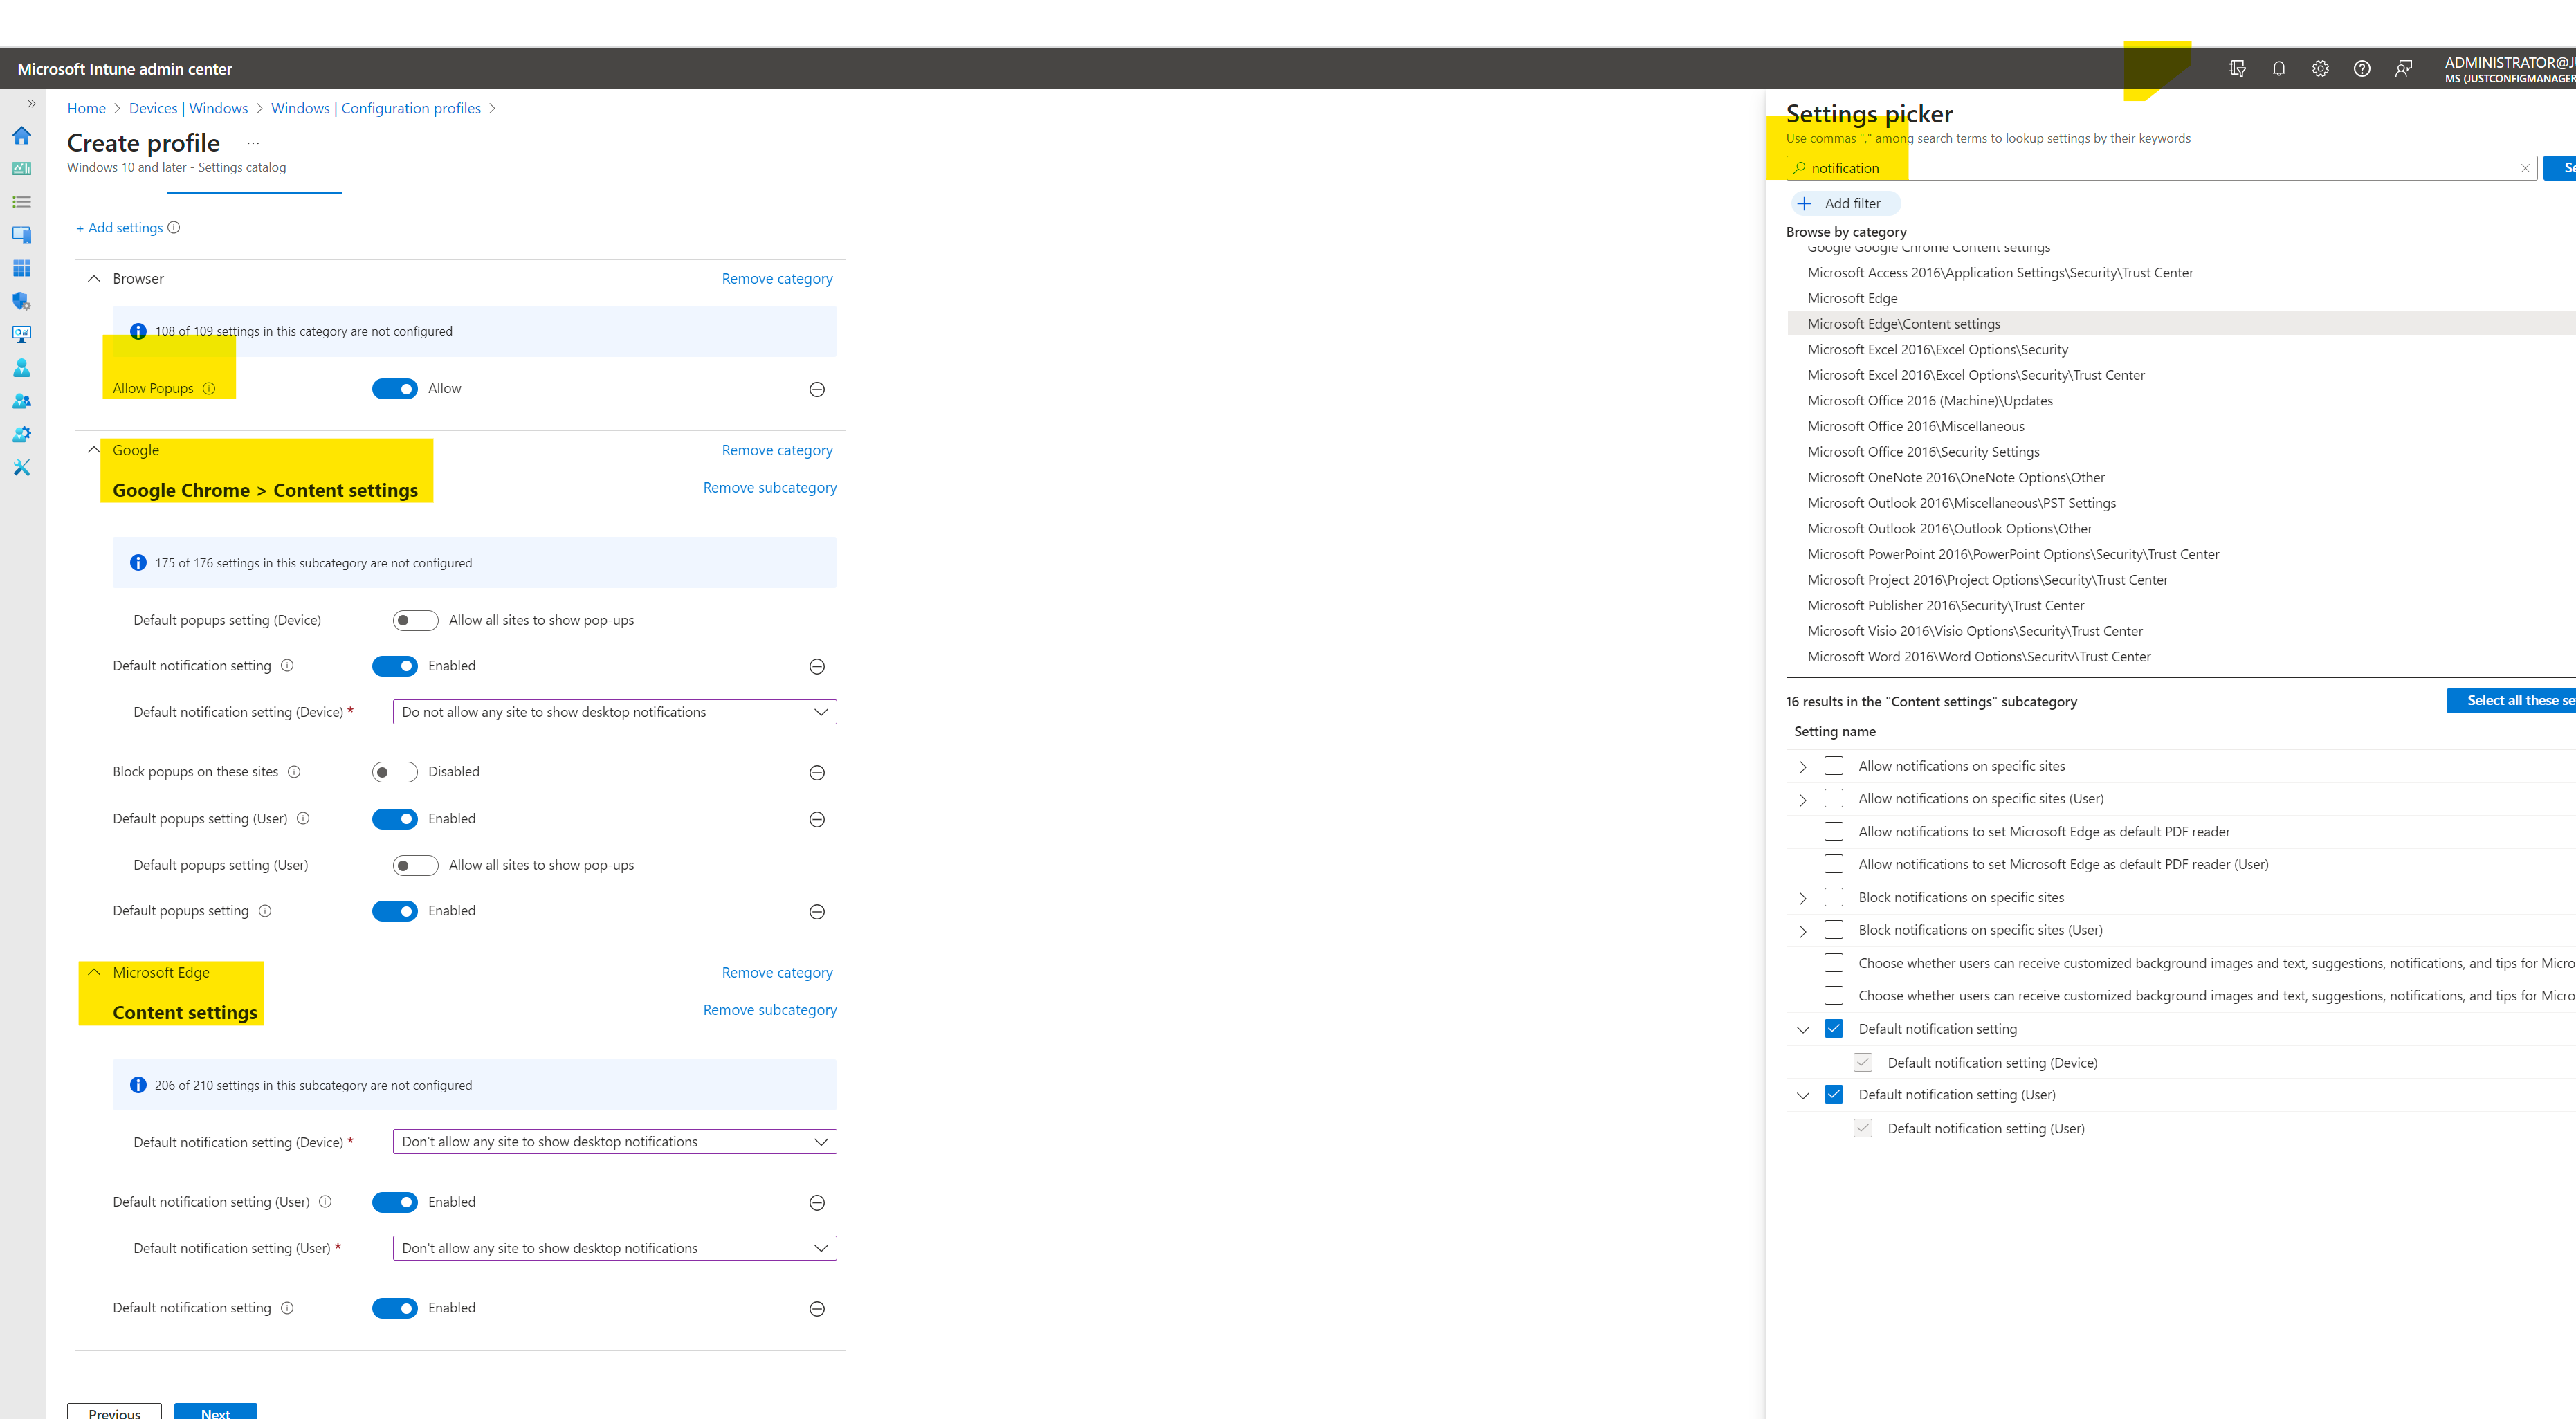This screenshot has height=1419, width=2576.
Task: Show info for Allow Popups setting
Action: coord(209,388)
